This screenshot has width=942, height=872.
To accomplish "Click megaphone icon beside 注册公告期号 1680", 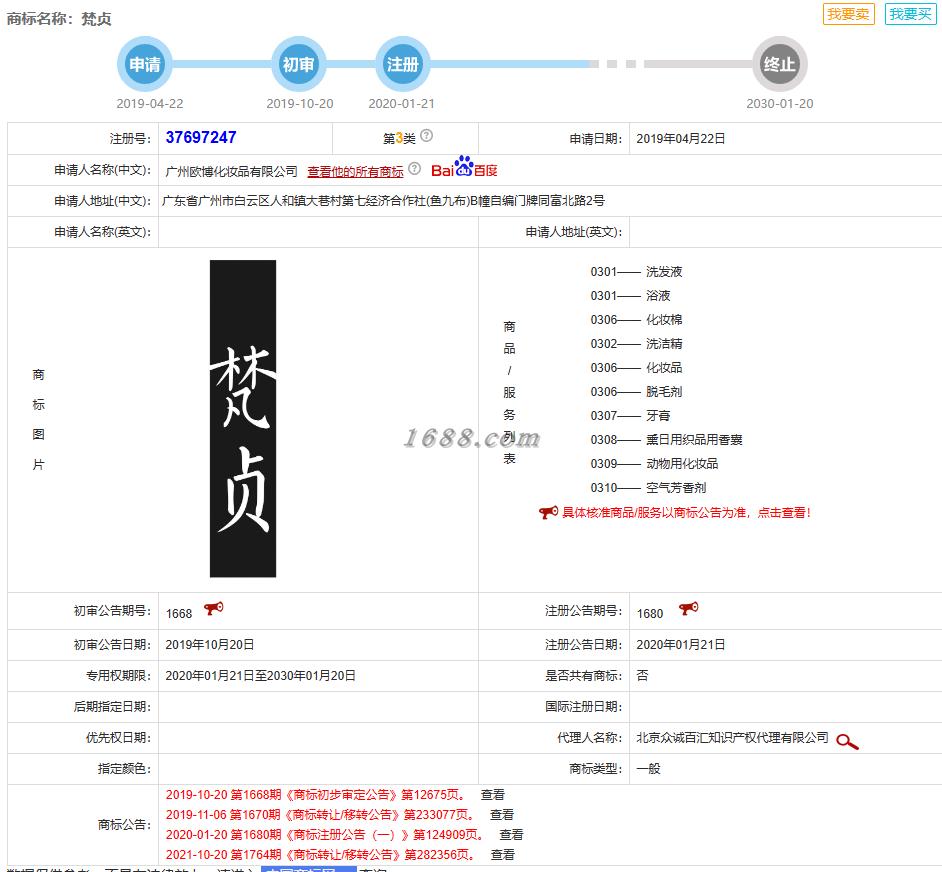I will pos(688,608).
